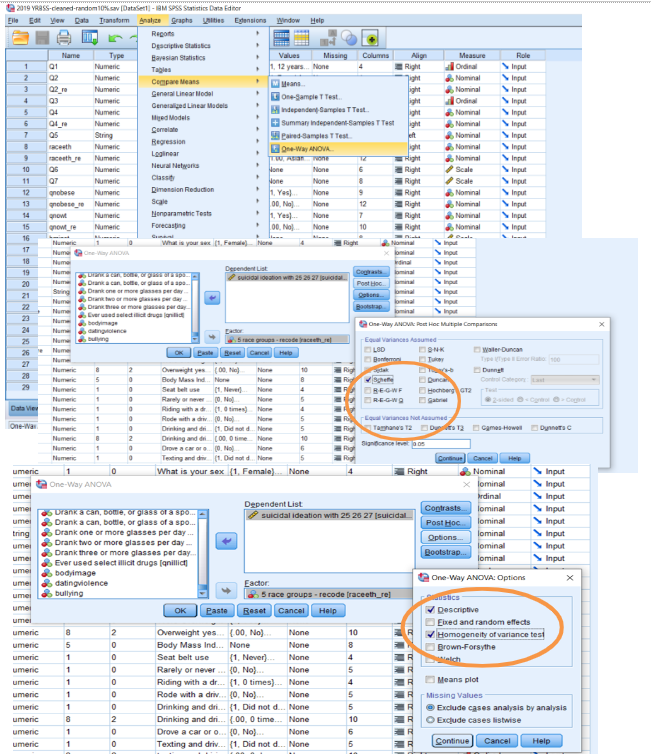Click the Print toolbar icon

[x=63, y=38]
